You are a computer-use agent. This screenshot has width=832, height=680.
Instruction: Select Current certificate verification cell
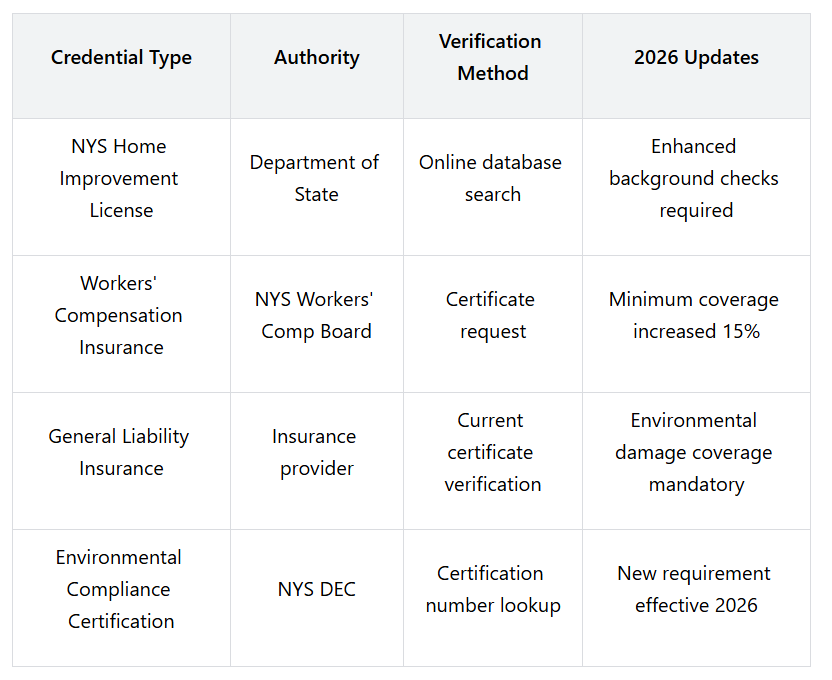coord(491,452)
